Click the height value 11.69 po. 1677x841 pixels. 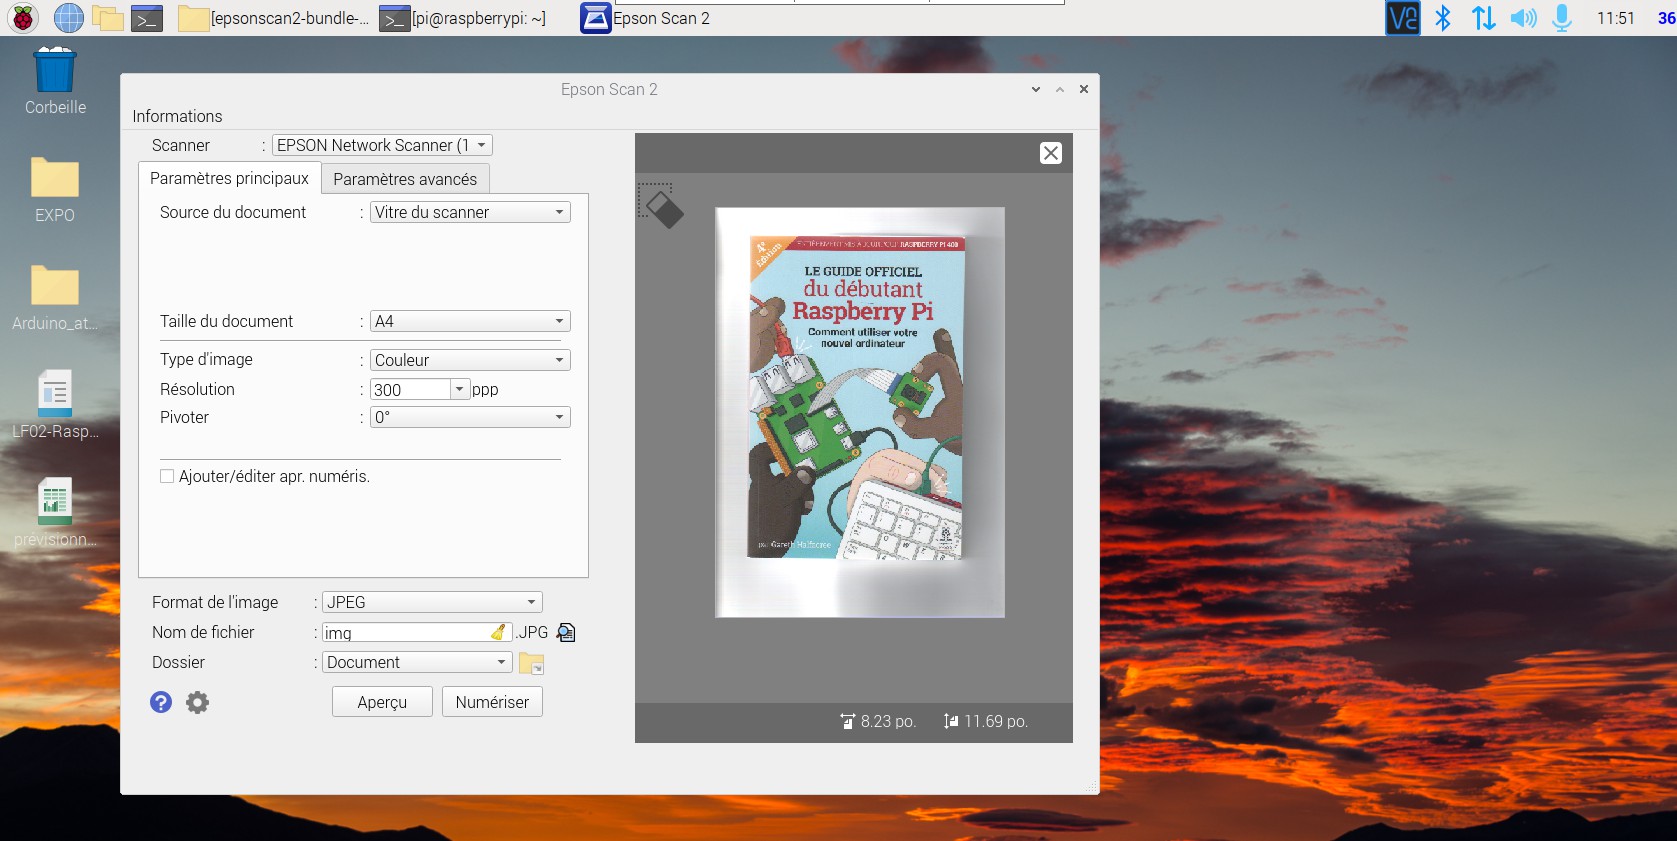click(996, 721)
